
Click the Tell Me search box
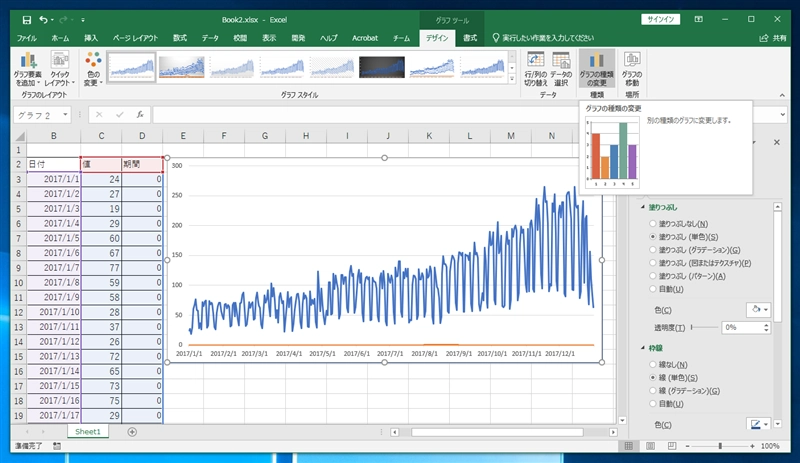[x=543, y=38]
